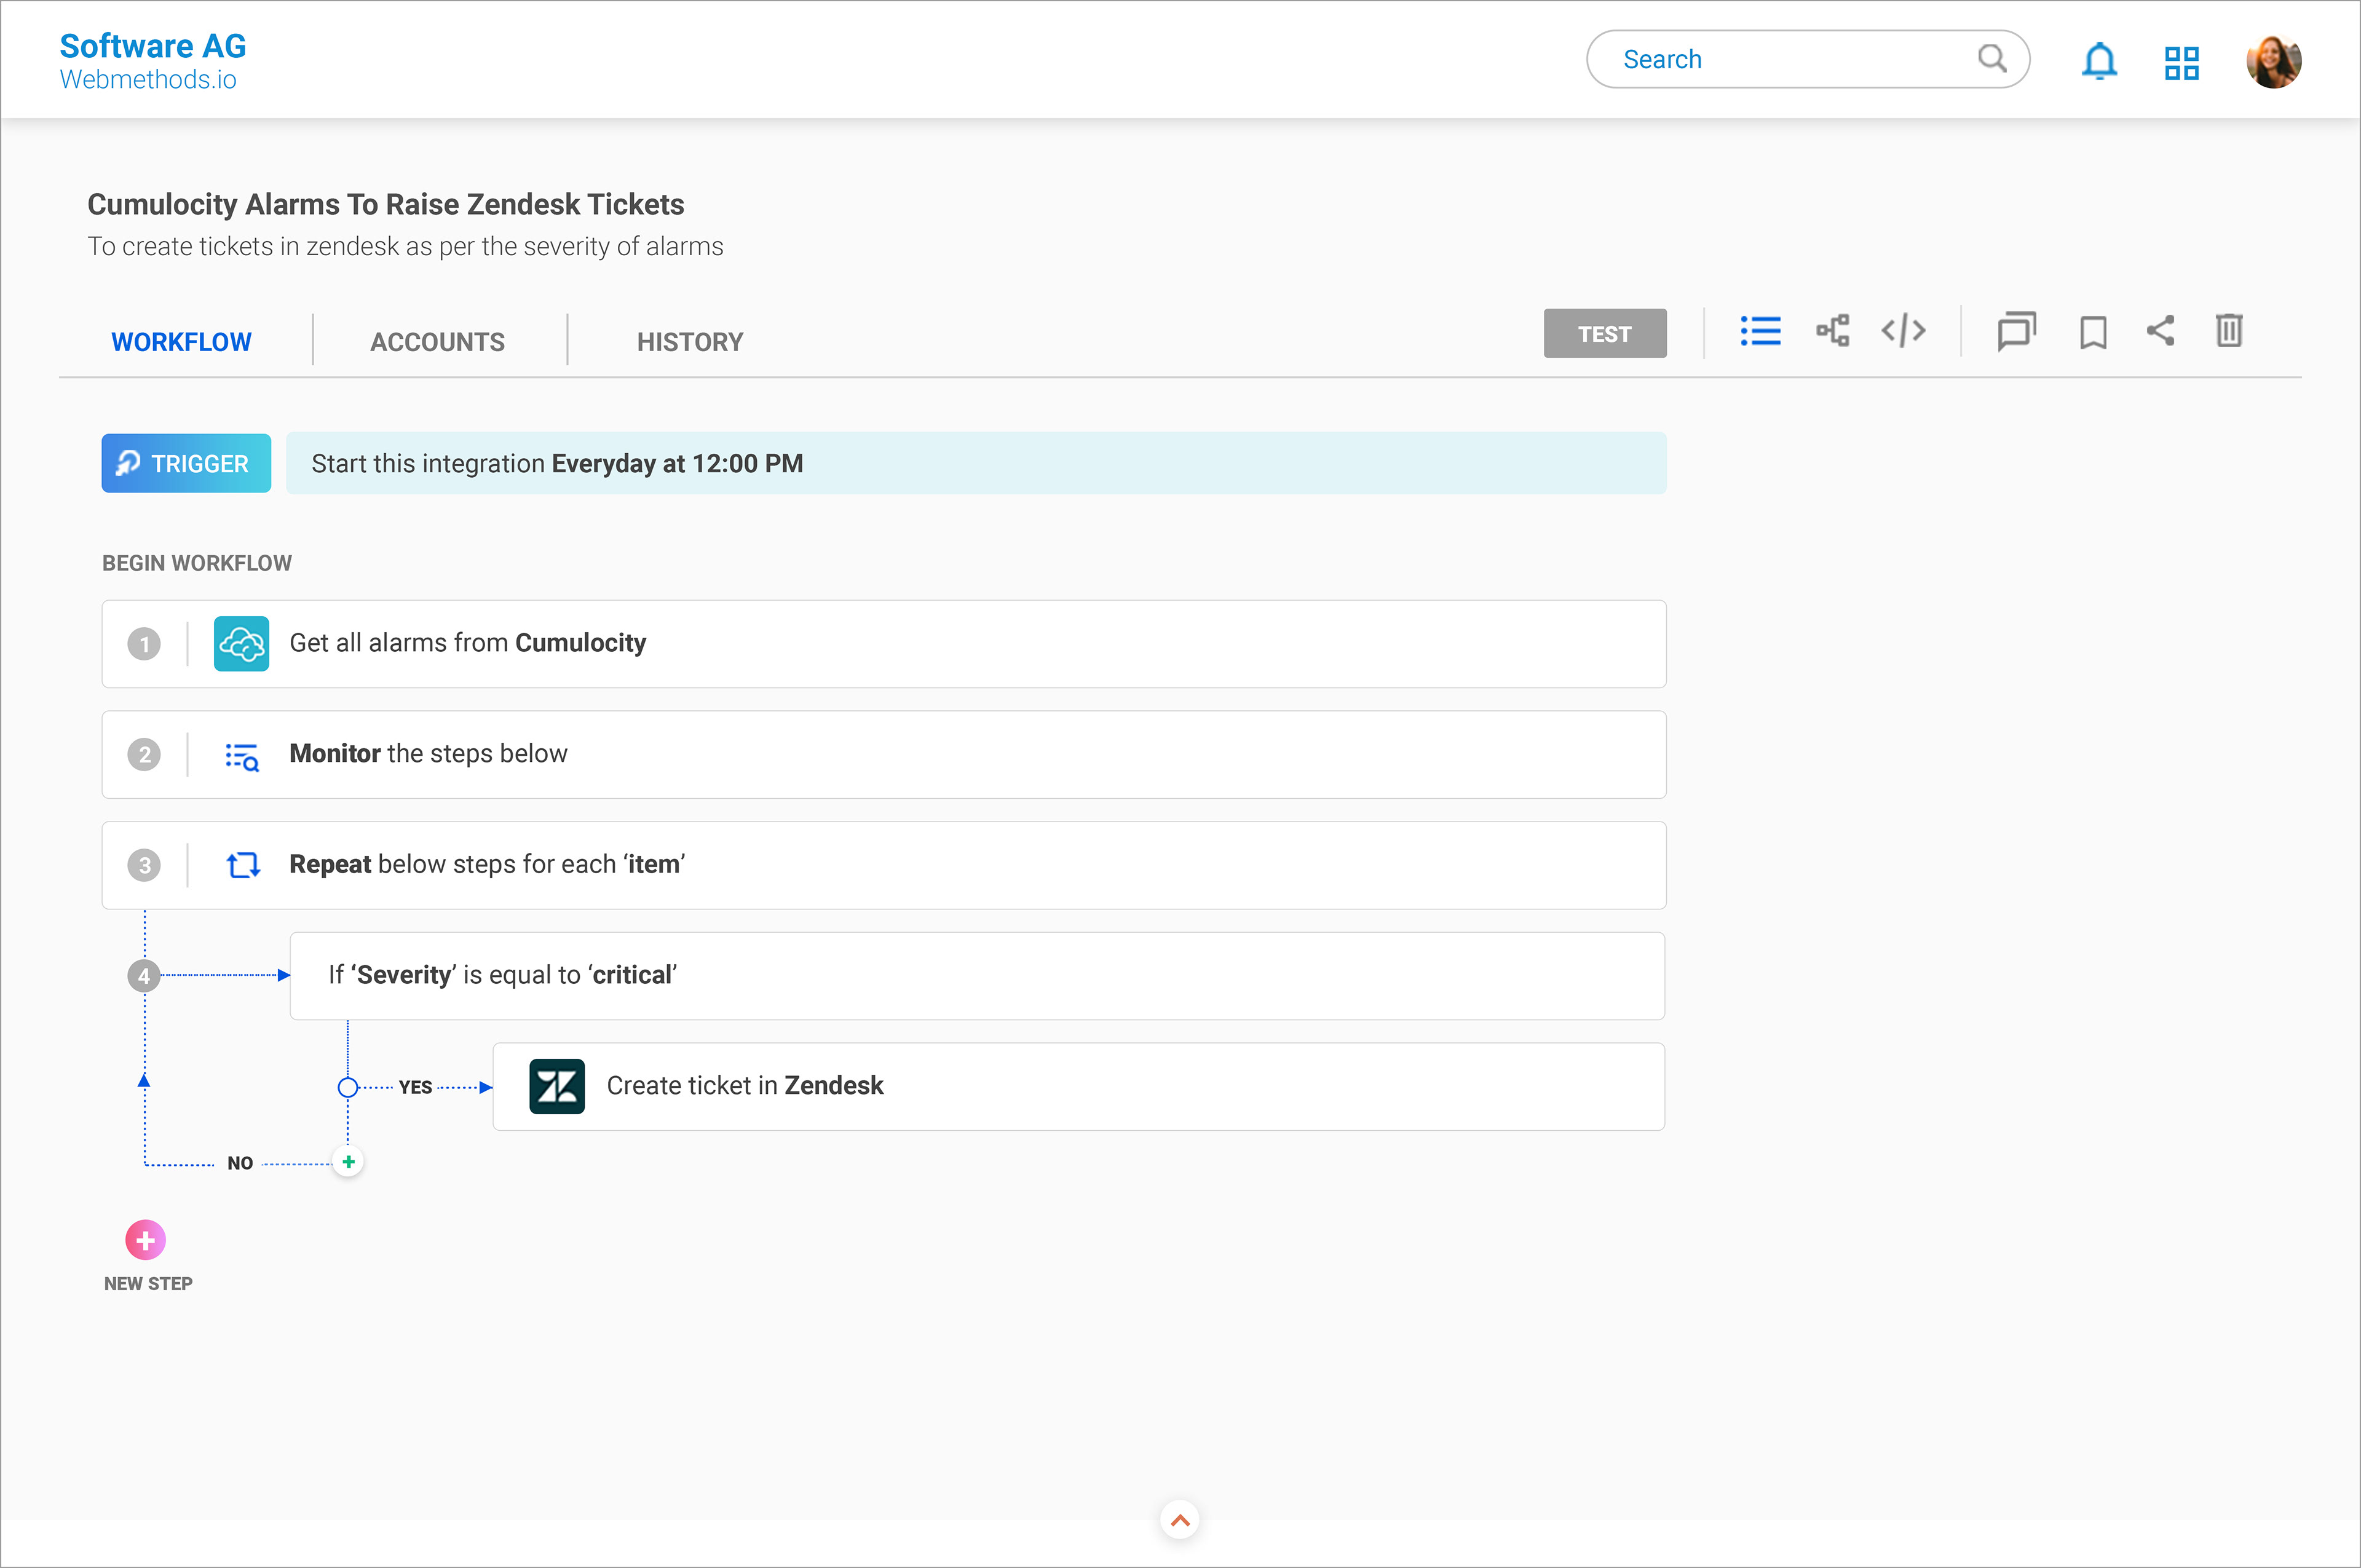Switch to the WORKFLOW tab
The height and width of the screenshot is (1568, 2361).
181,342
